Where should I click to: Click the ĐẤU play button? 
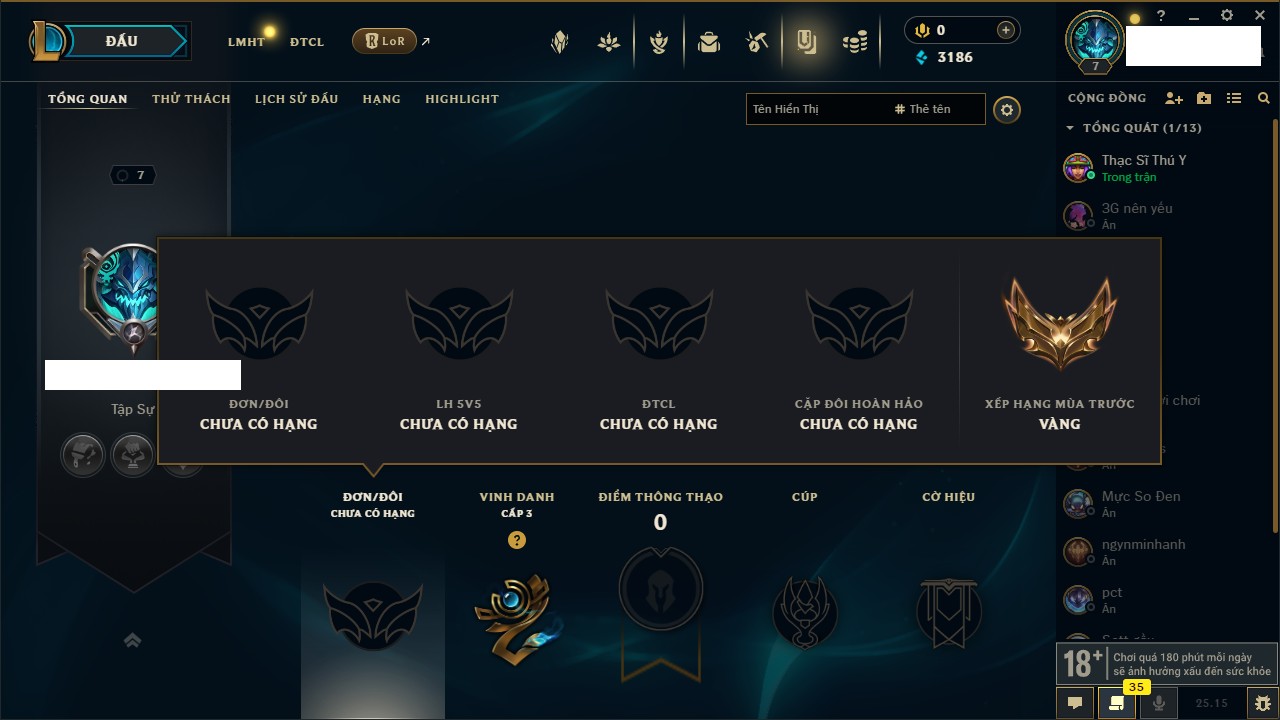121,41
